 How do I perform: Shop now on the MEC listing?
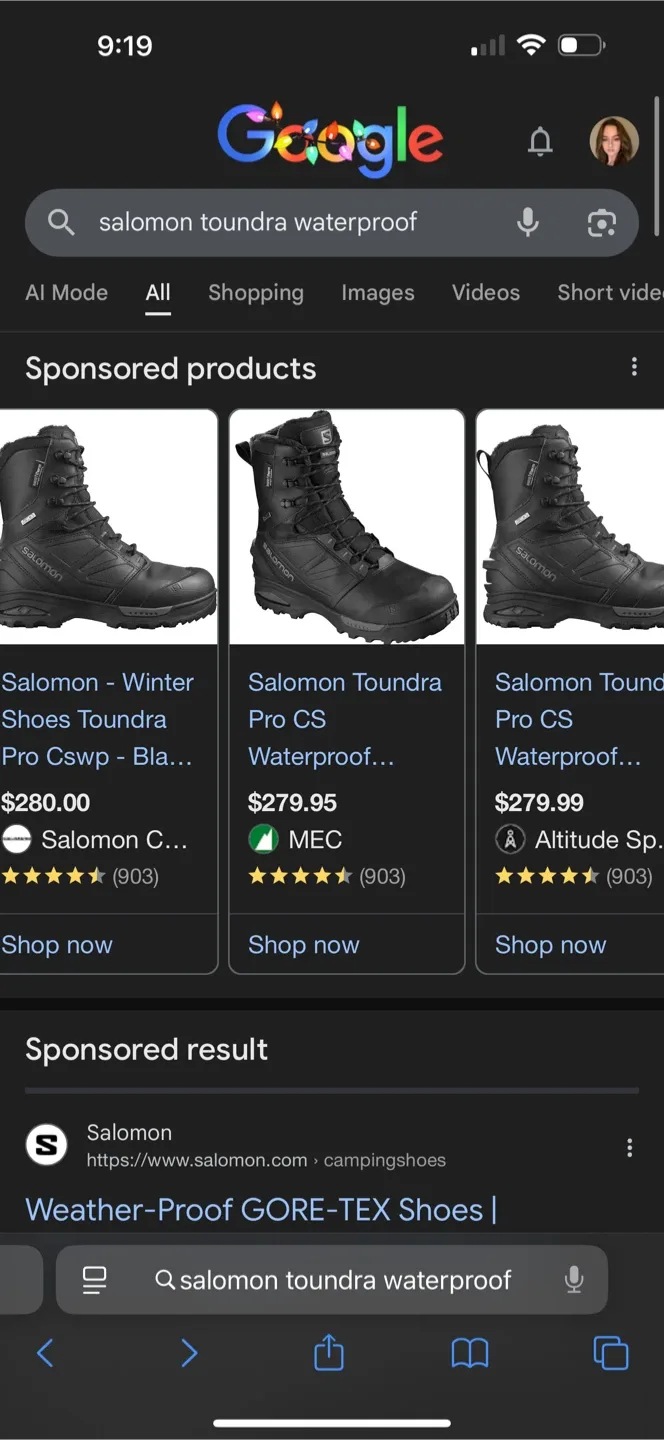coord(303,944)
